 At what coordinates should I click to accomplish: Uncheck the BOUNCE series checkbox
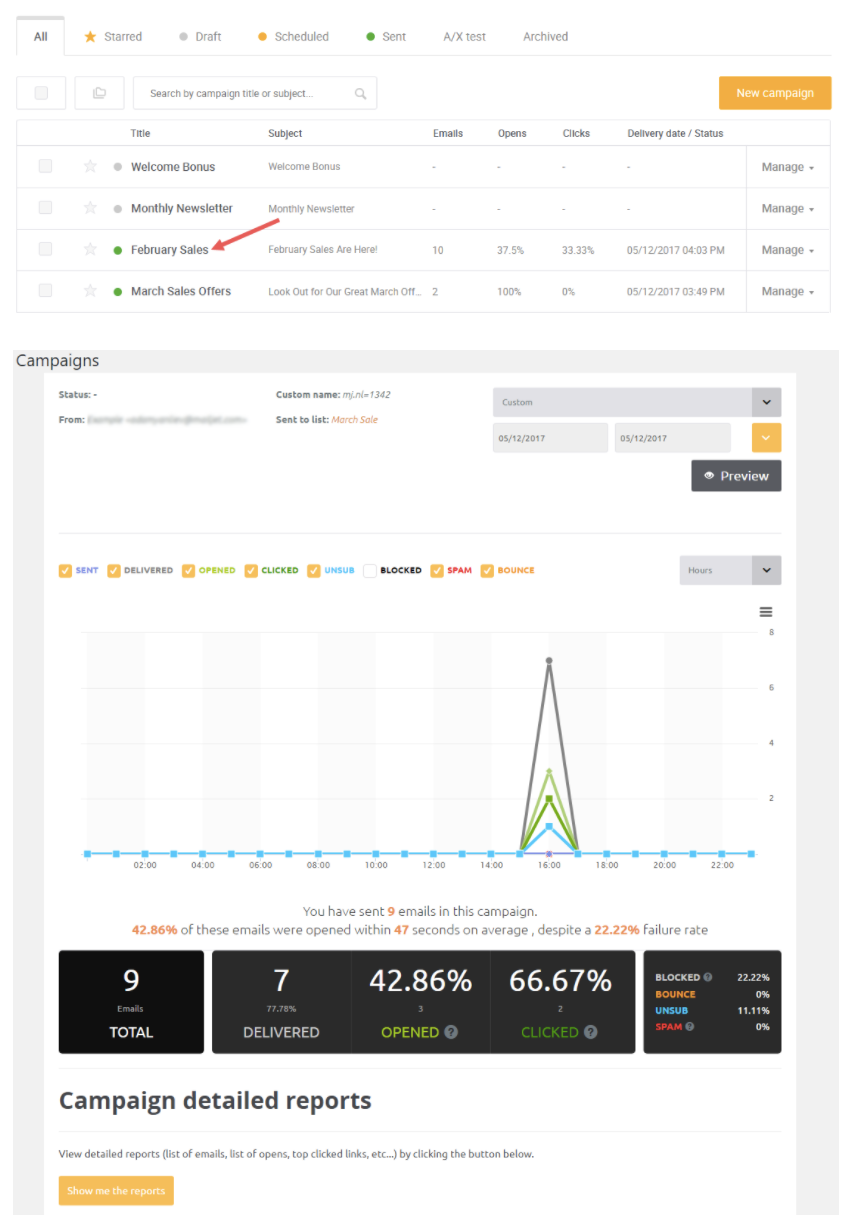[487, 571]
